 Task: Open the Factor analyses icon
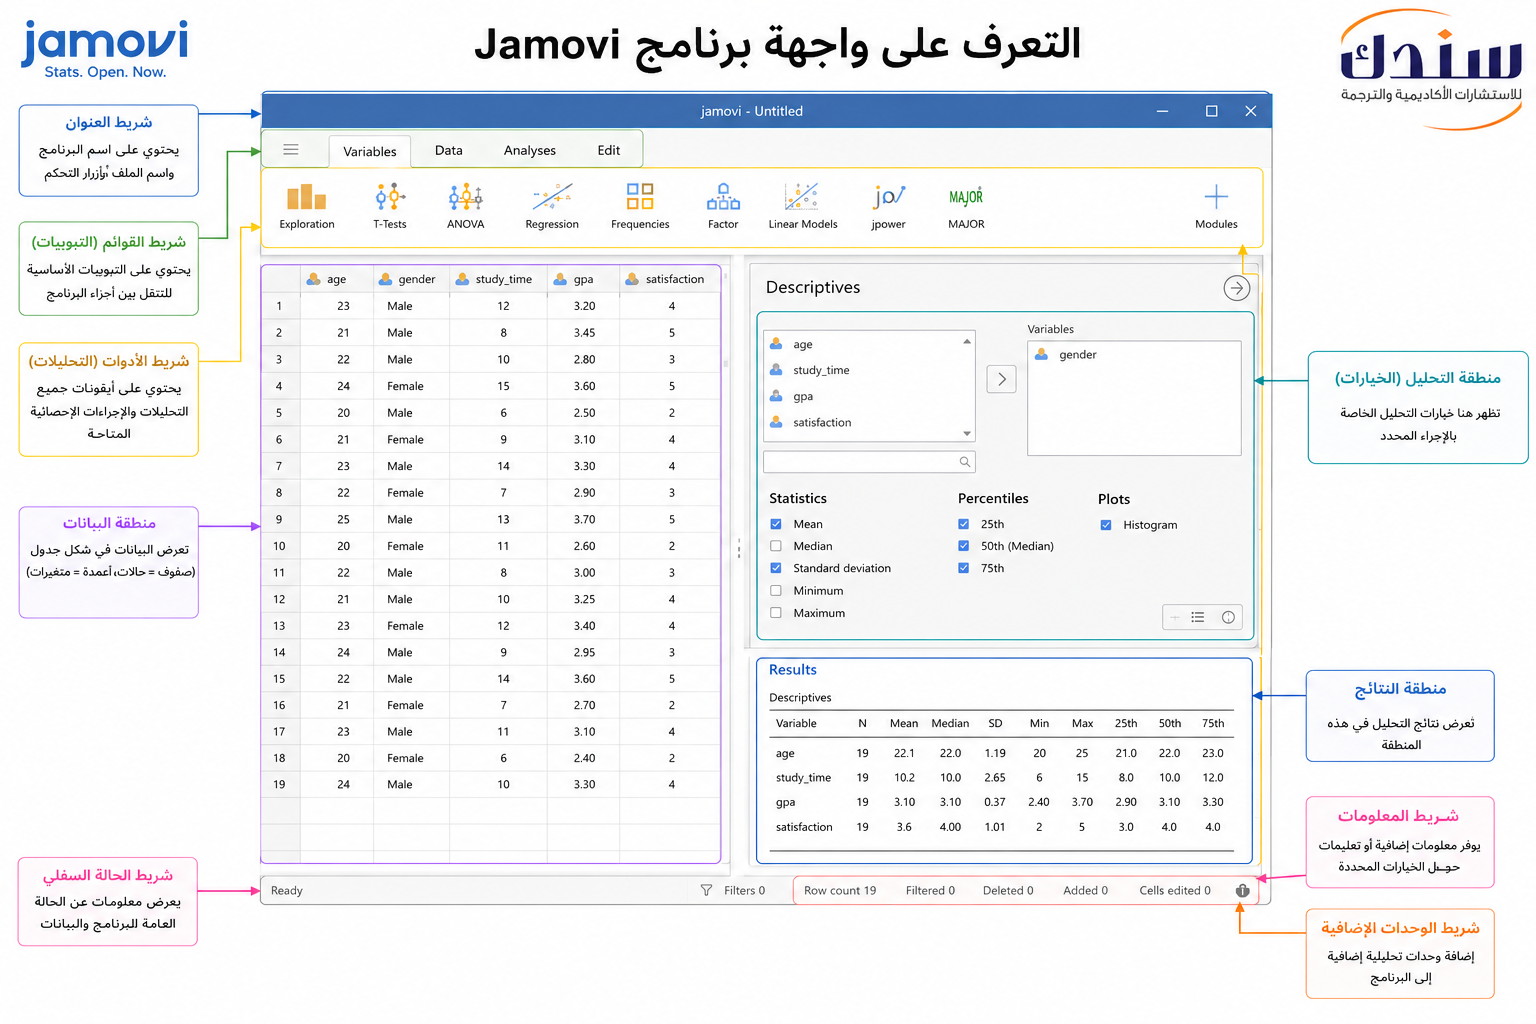723,207
